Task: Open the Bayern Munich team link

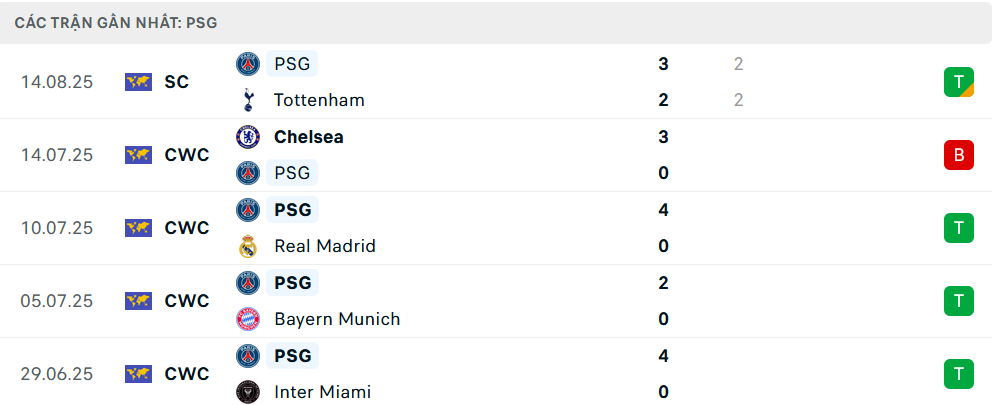Action: [336, 319]
